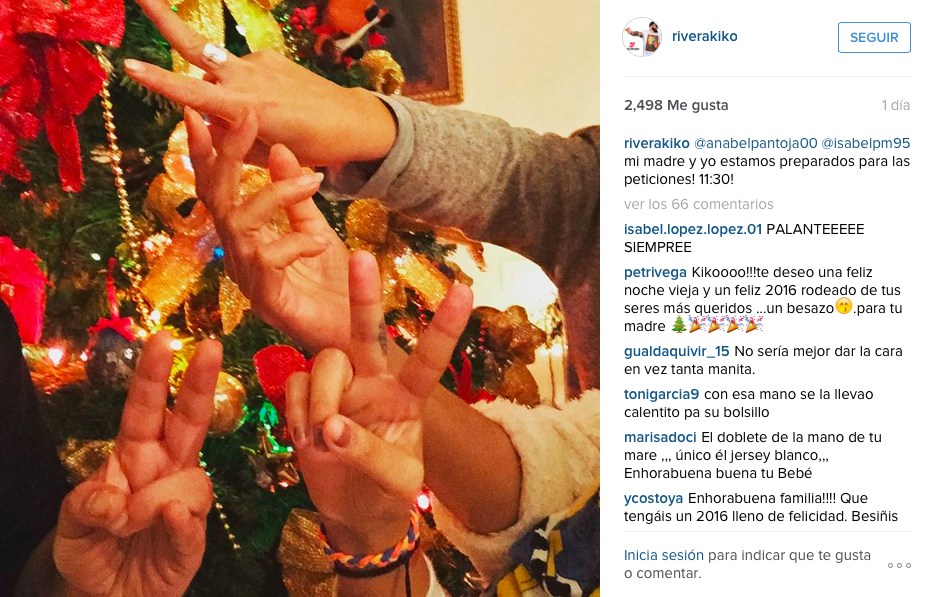
Task: Click the 2,498 Me gusta count
Action: pyautogui.click(x=676, y=105)
